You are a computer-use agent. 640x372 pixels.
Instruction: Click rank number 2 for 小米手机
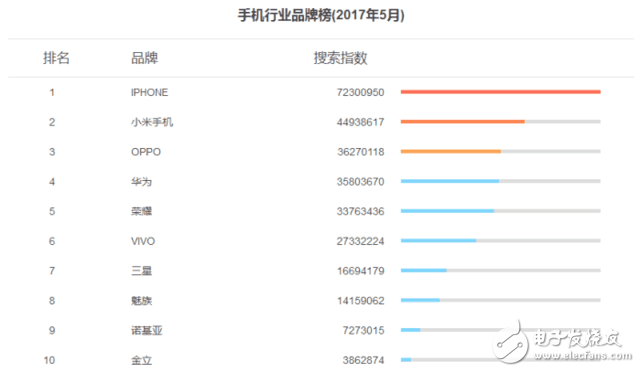52,122
